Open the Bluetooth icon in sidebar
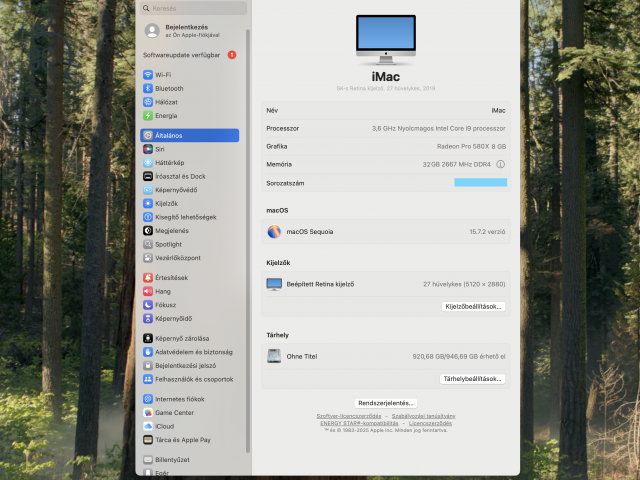 tap(148, 89)
